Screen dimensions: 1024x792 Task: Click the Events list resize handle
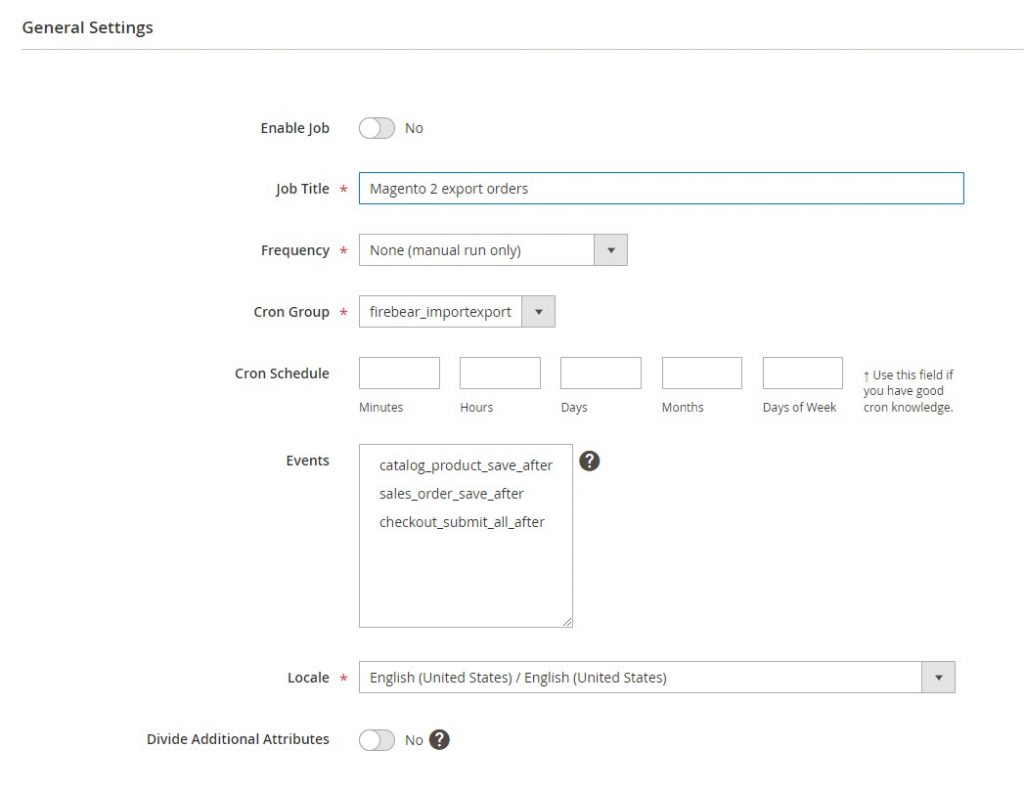coord(567,622)
